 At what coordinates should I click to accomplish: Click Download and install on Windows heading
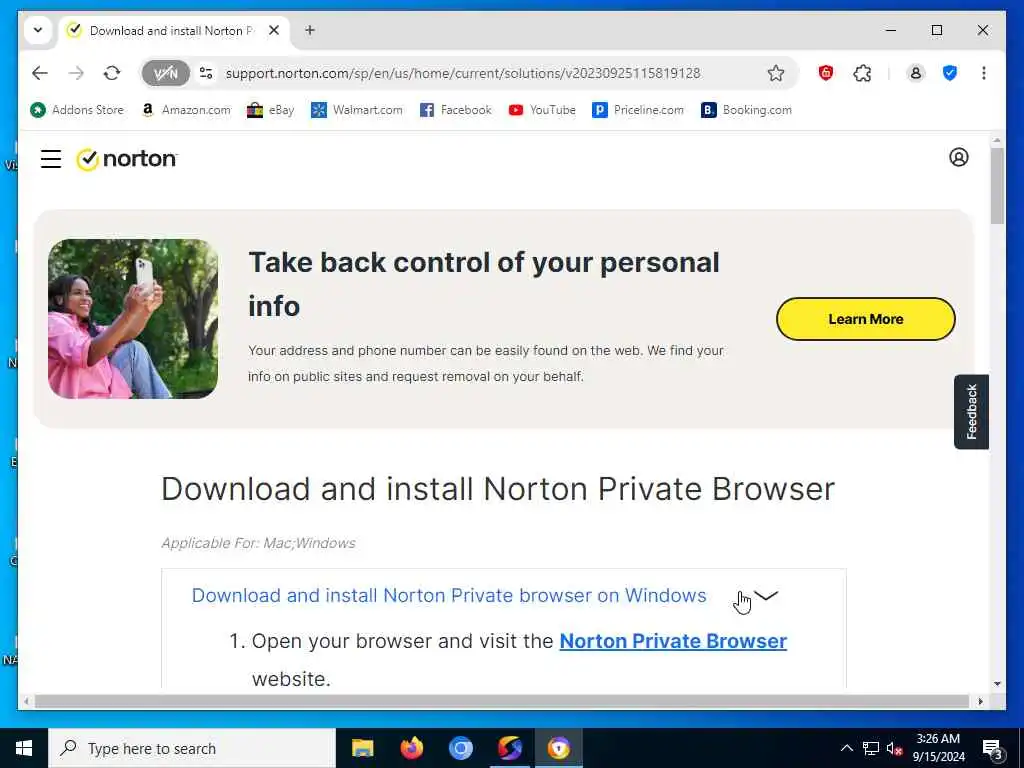(449, 596)
